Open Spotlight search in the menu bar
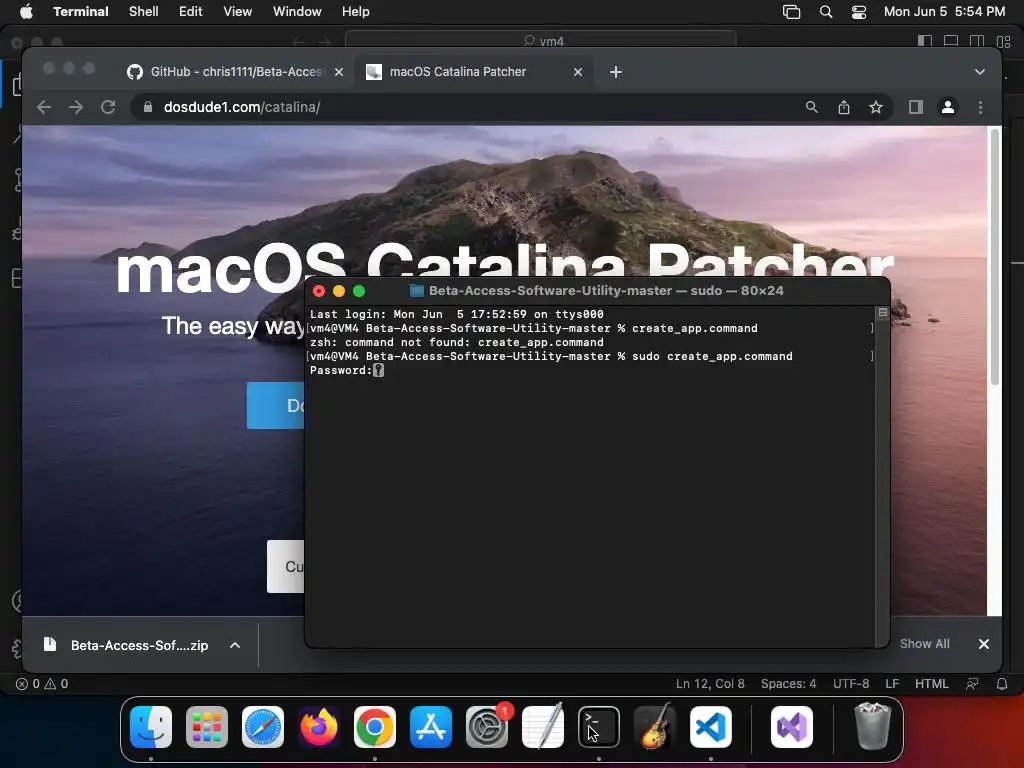Image resolution: width=1024 pixels, height=768 pixels. 825,12
